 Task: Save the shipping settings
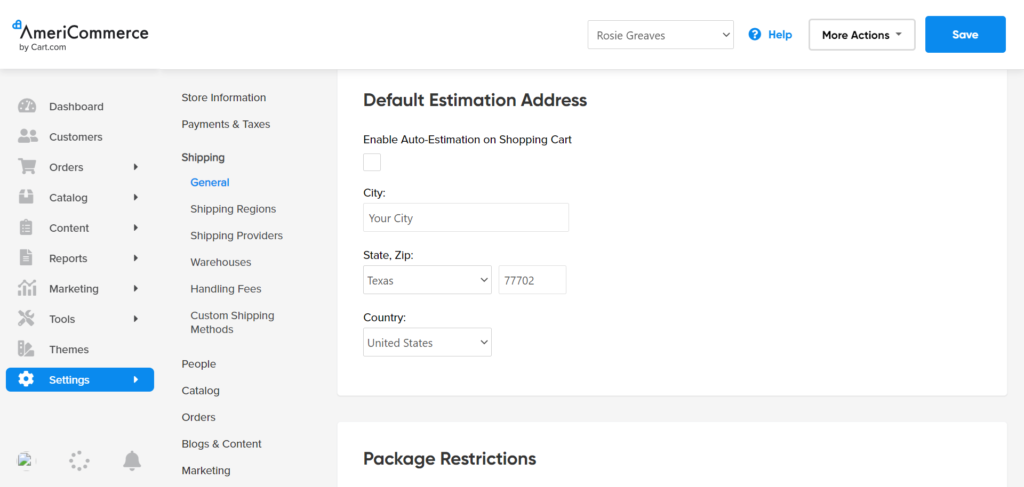(965, 35)
